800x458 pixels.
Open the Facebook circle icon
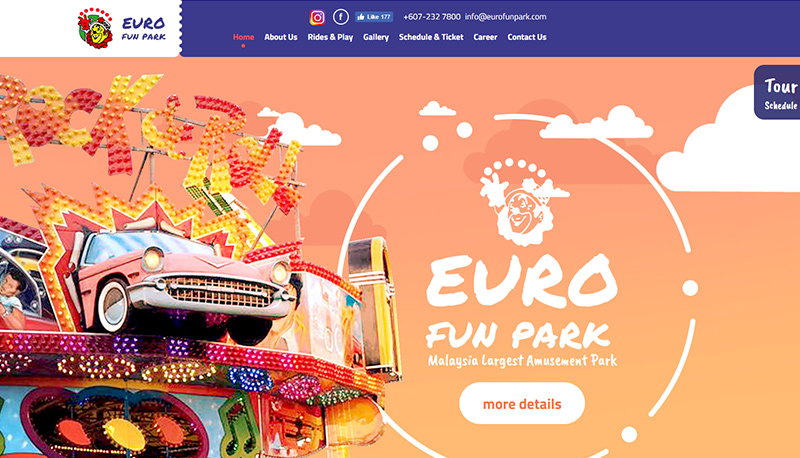pos(341,17)
